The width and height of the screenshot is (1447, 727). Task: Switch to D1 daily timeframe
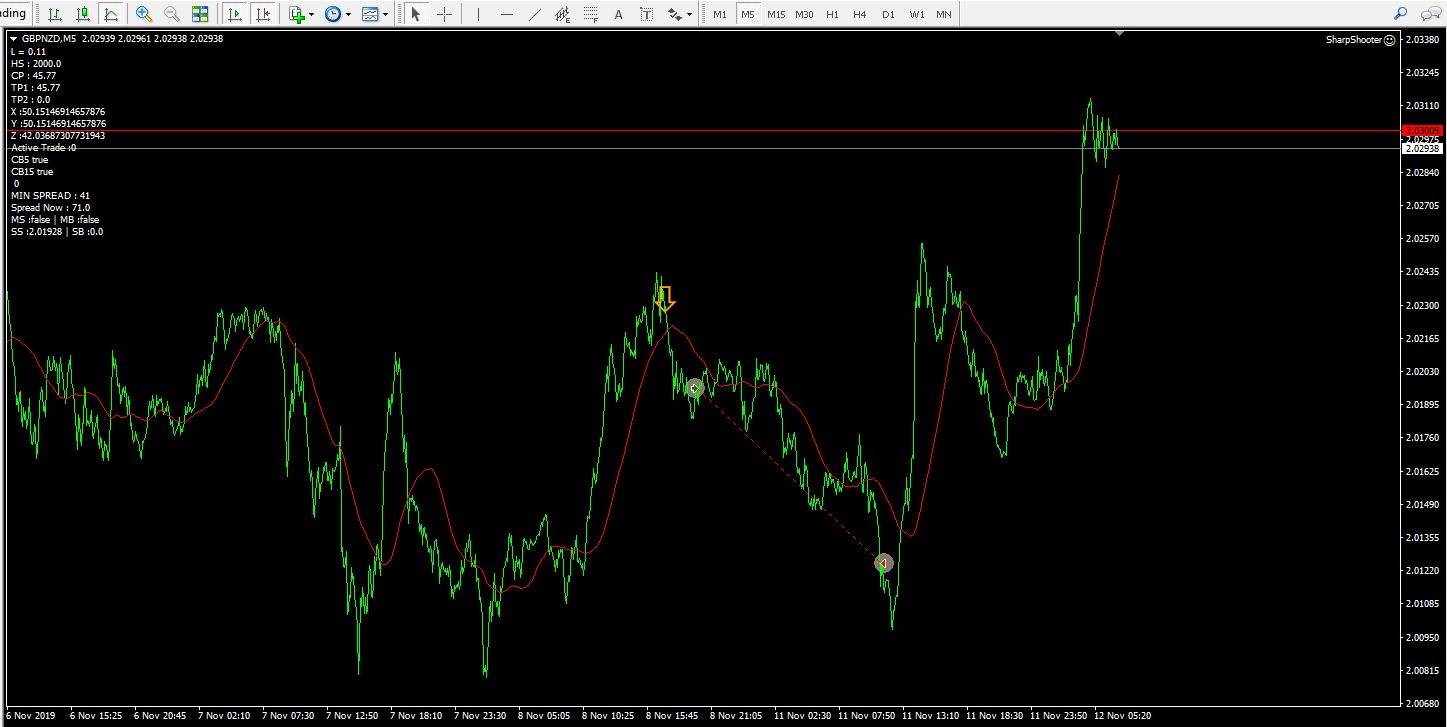coord(888,14)
